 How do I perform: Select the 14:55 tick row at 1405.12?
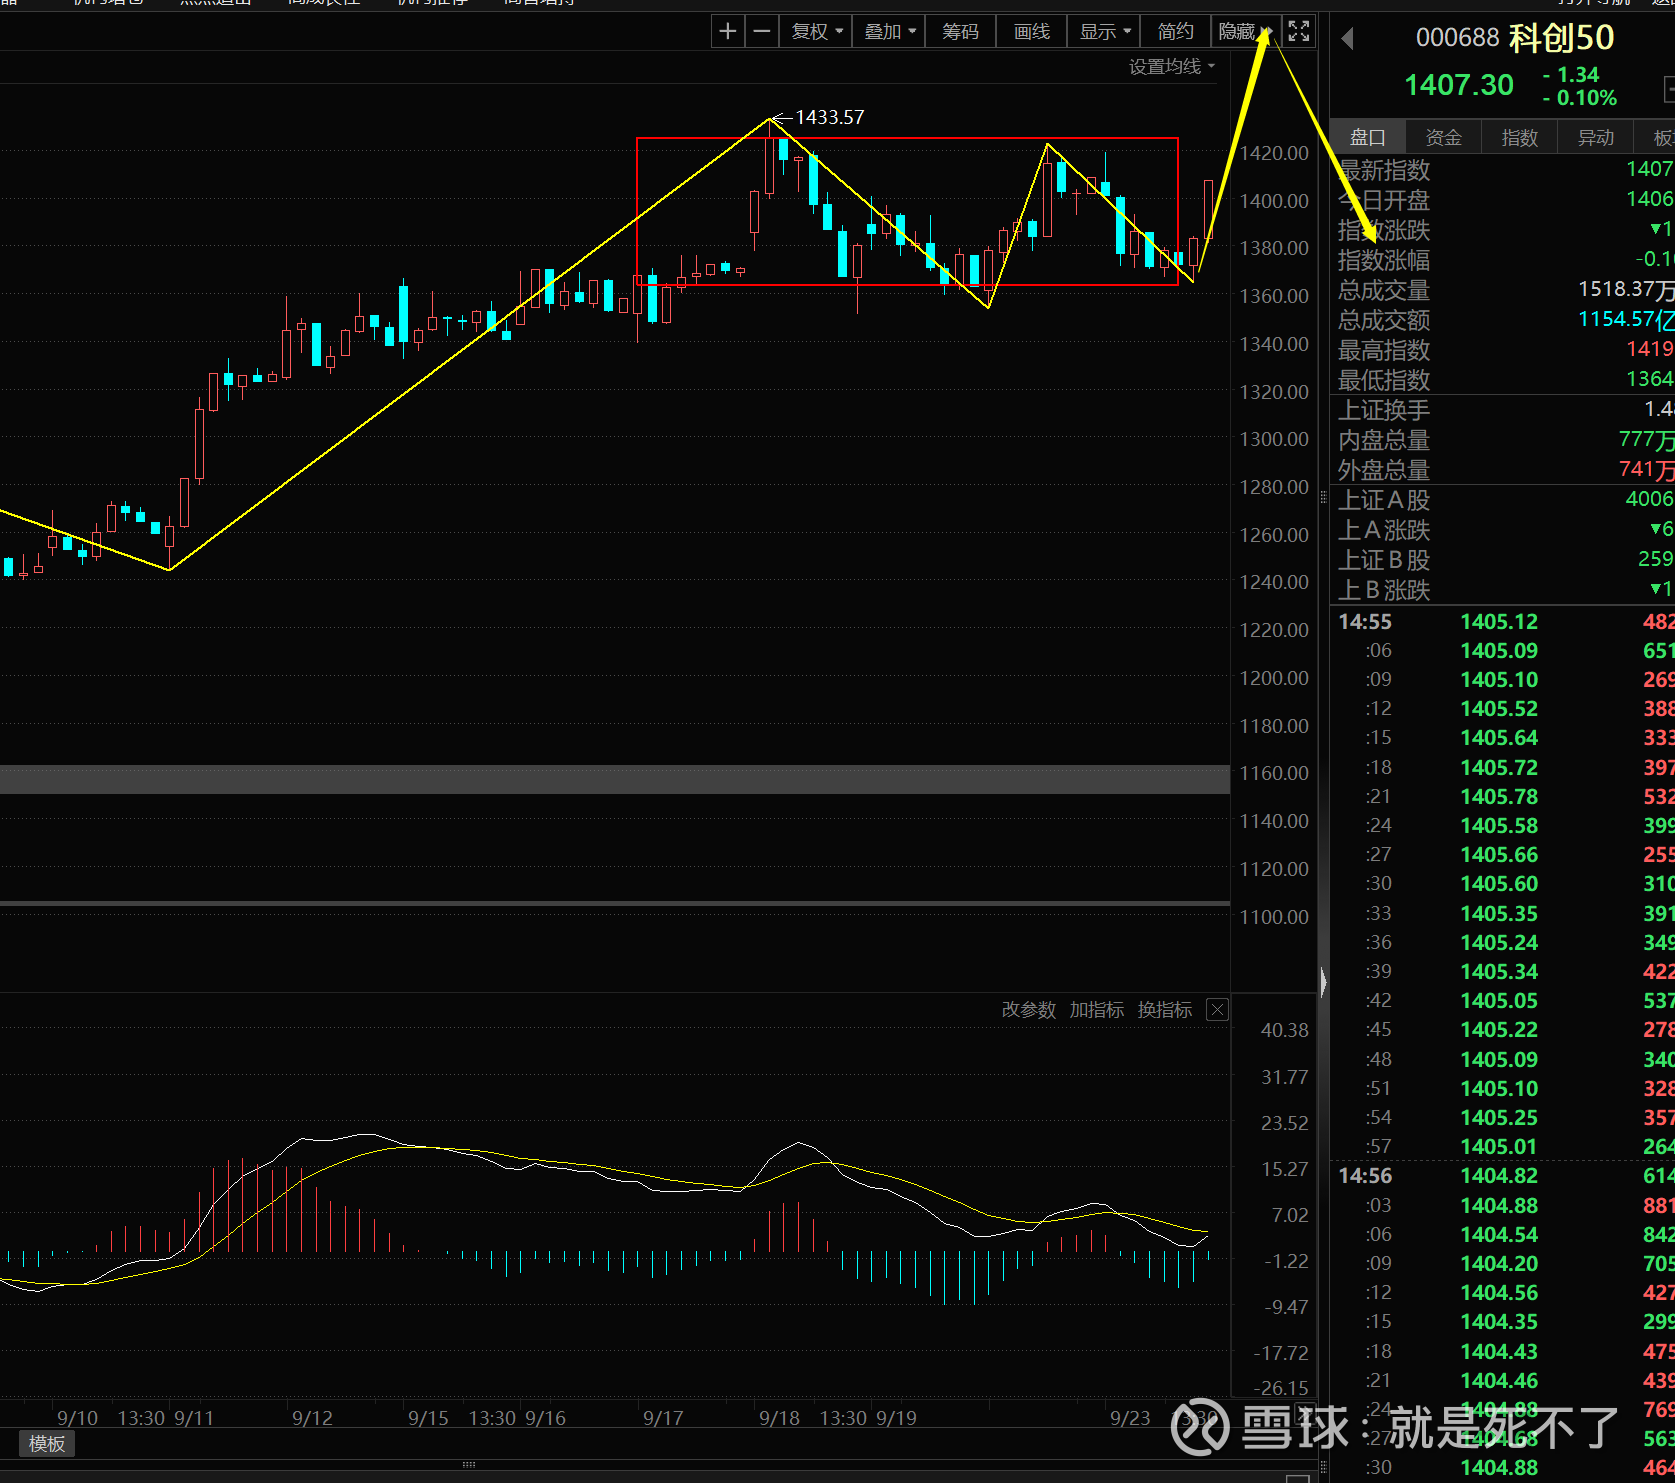1502,622
